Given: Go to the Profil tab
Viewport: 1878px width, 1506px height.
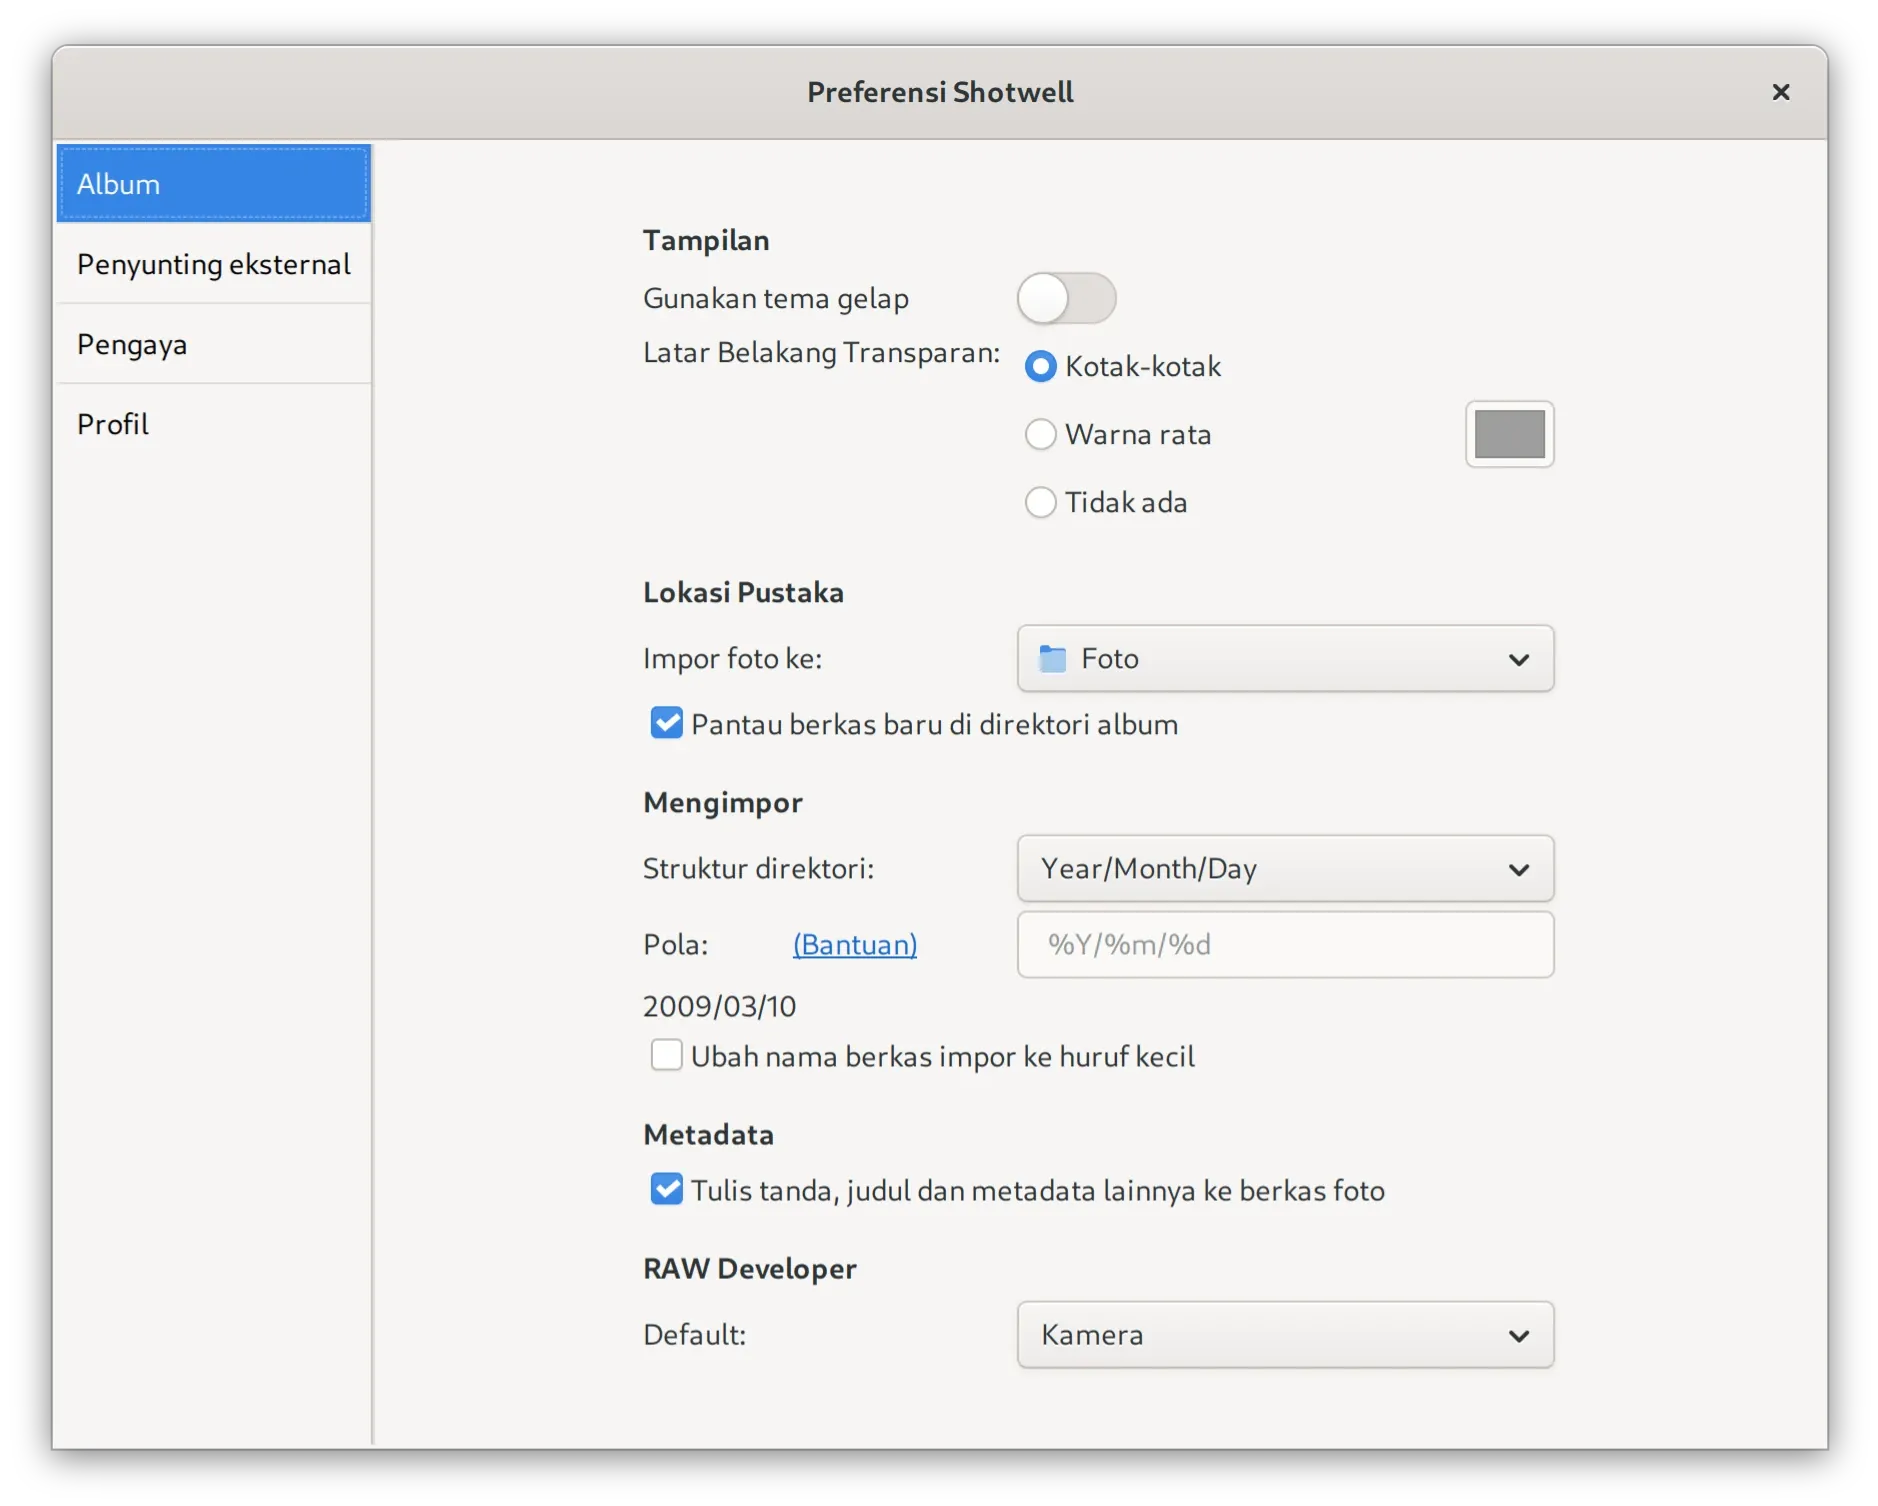Looking at the screenshot, I should [213, 424].
